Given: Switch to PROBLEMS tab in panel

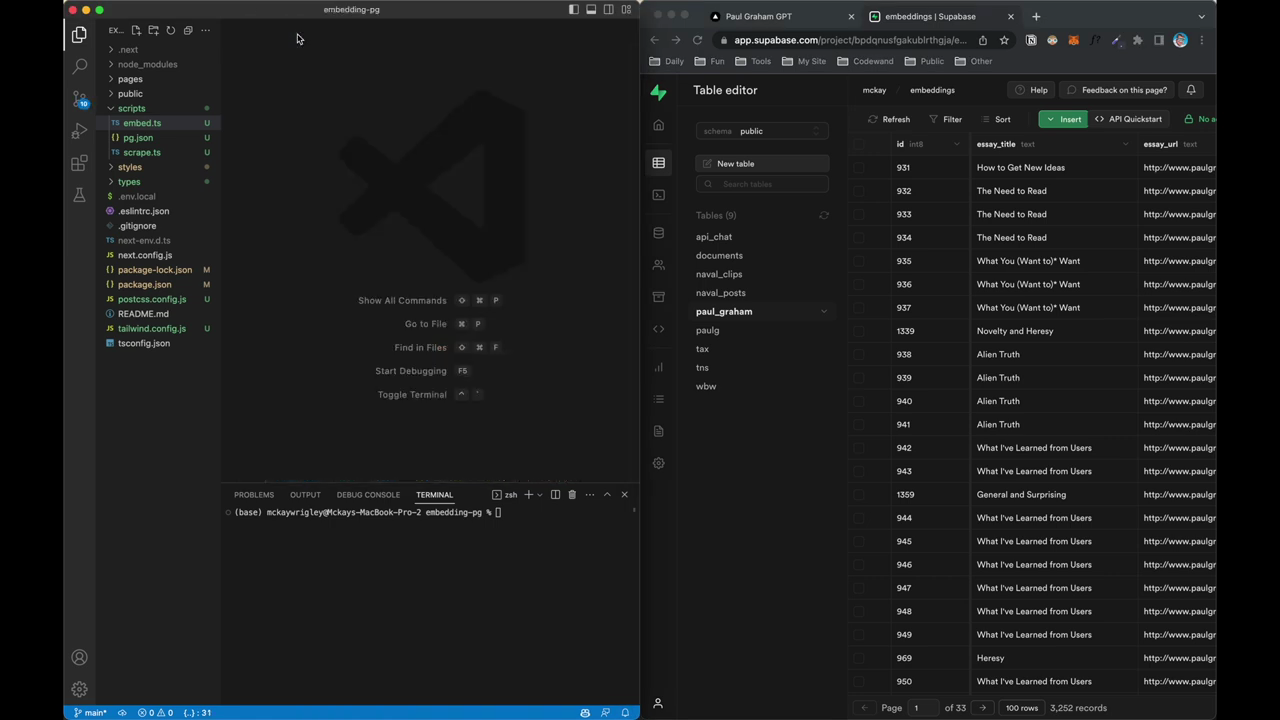Looking at the screenshot, I should [254, 494].
